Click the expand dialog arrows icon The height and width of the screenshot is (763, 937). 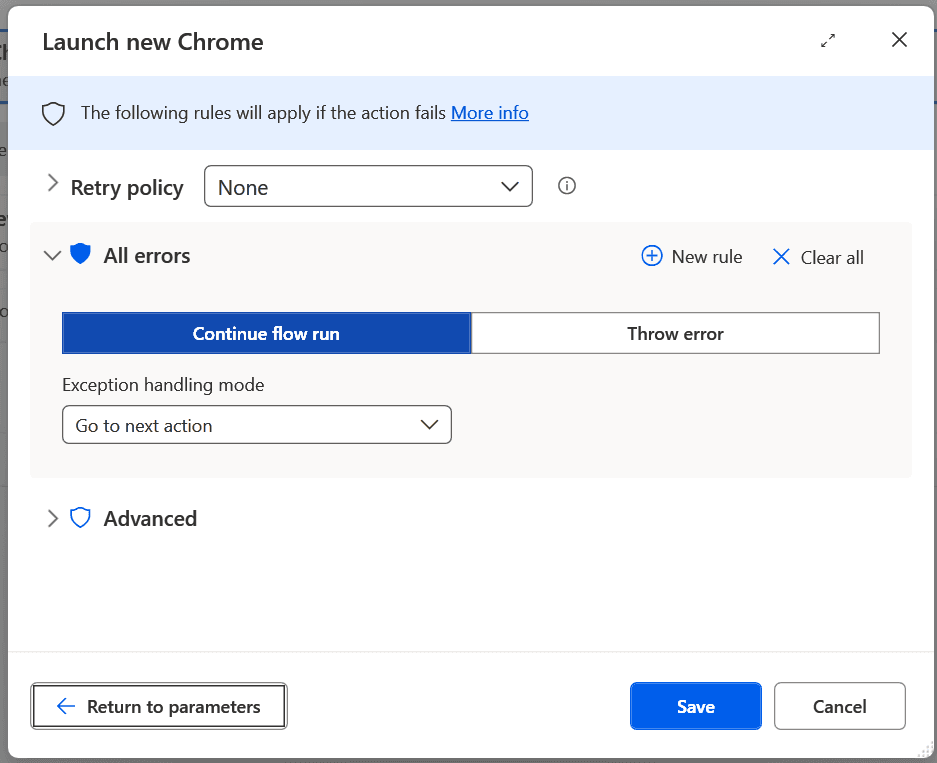pyautogui.click(x=828, y=41)
